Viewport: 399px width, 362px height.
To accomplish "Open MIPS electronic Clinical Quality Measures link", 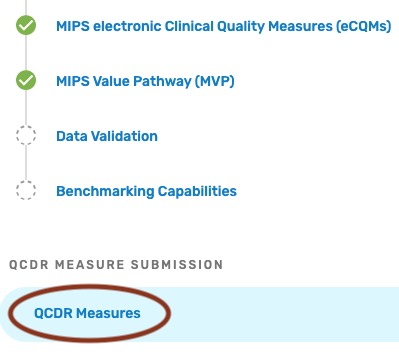I will click(223, 26).
